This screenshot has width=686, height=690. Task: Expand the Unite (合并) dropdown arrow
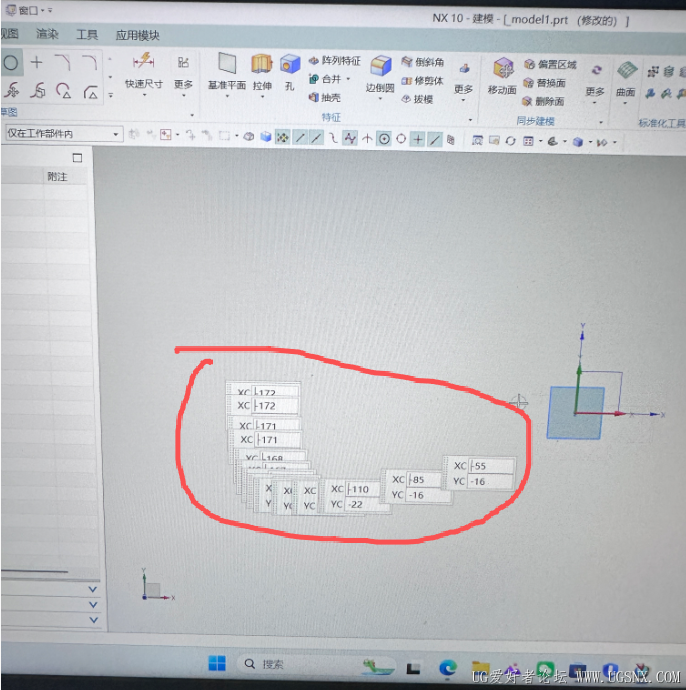349,79
